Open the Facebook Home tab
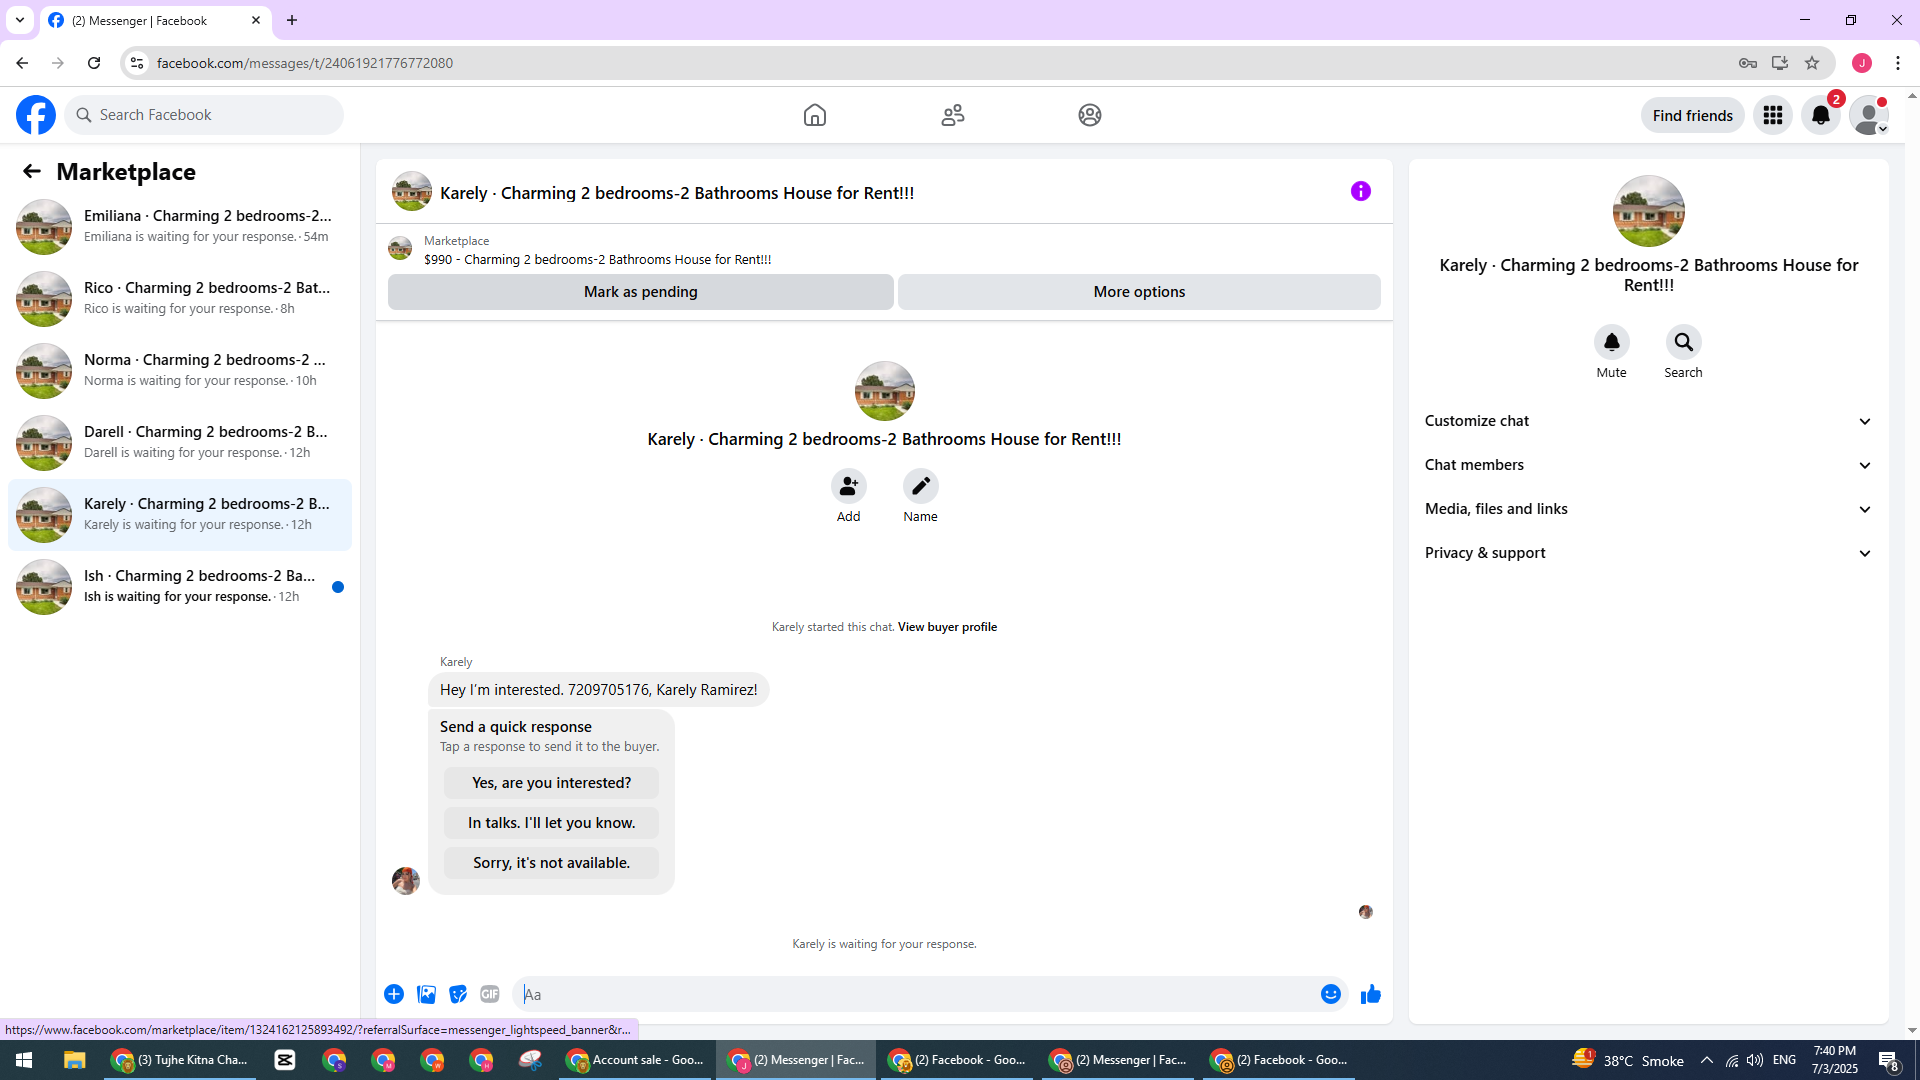Image resolution: width=1920 pixels, height=1080 pixels. pos(814,115)
